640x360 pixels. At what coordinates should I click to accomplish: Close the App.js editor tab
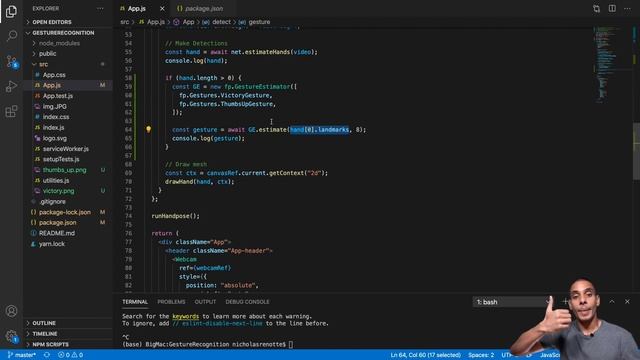pos(162,9)
